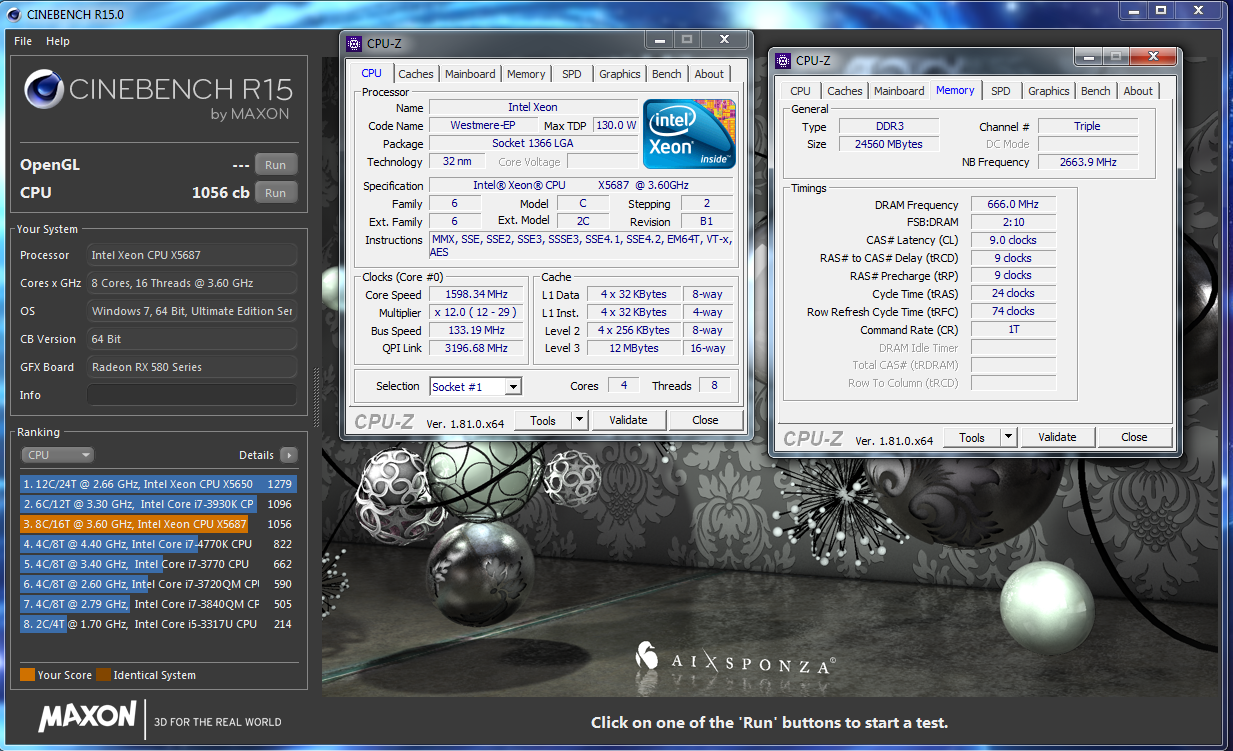
Task: Click the MAXON logo at bottom left
Action: [x=88, y=716]
